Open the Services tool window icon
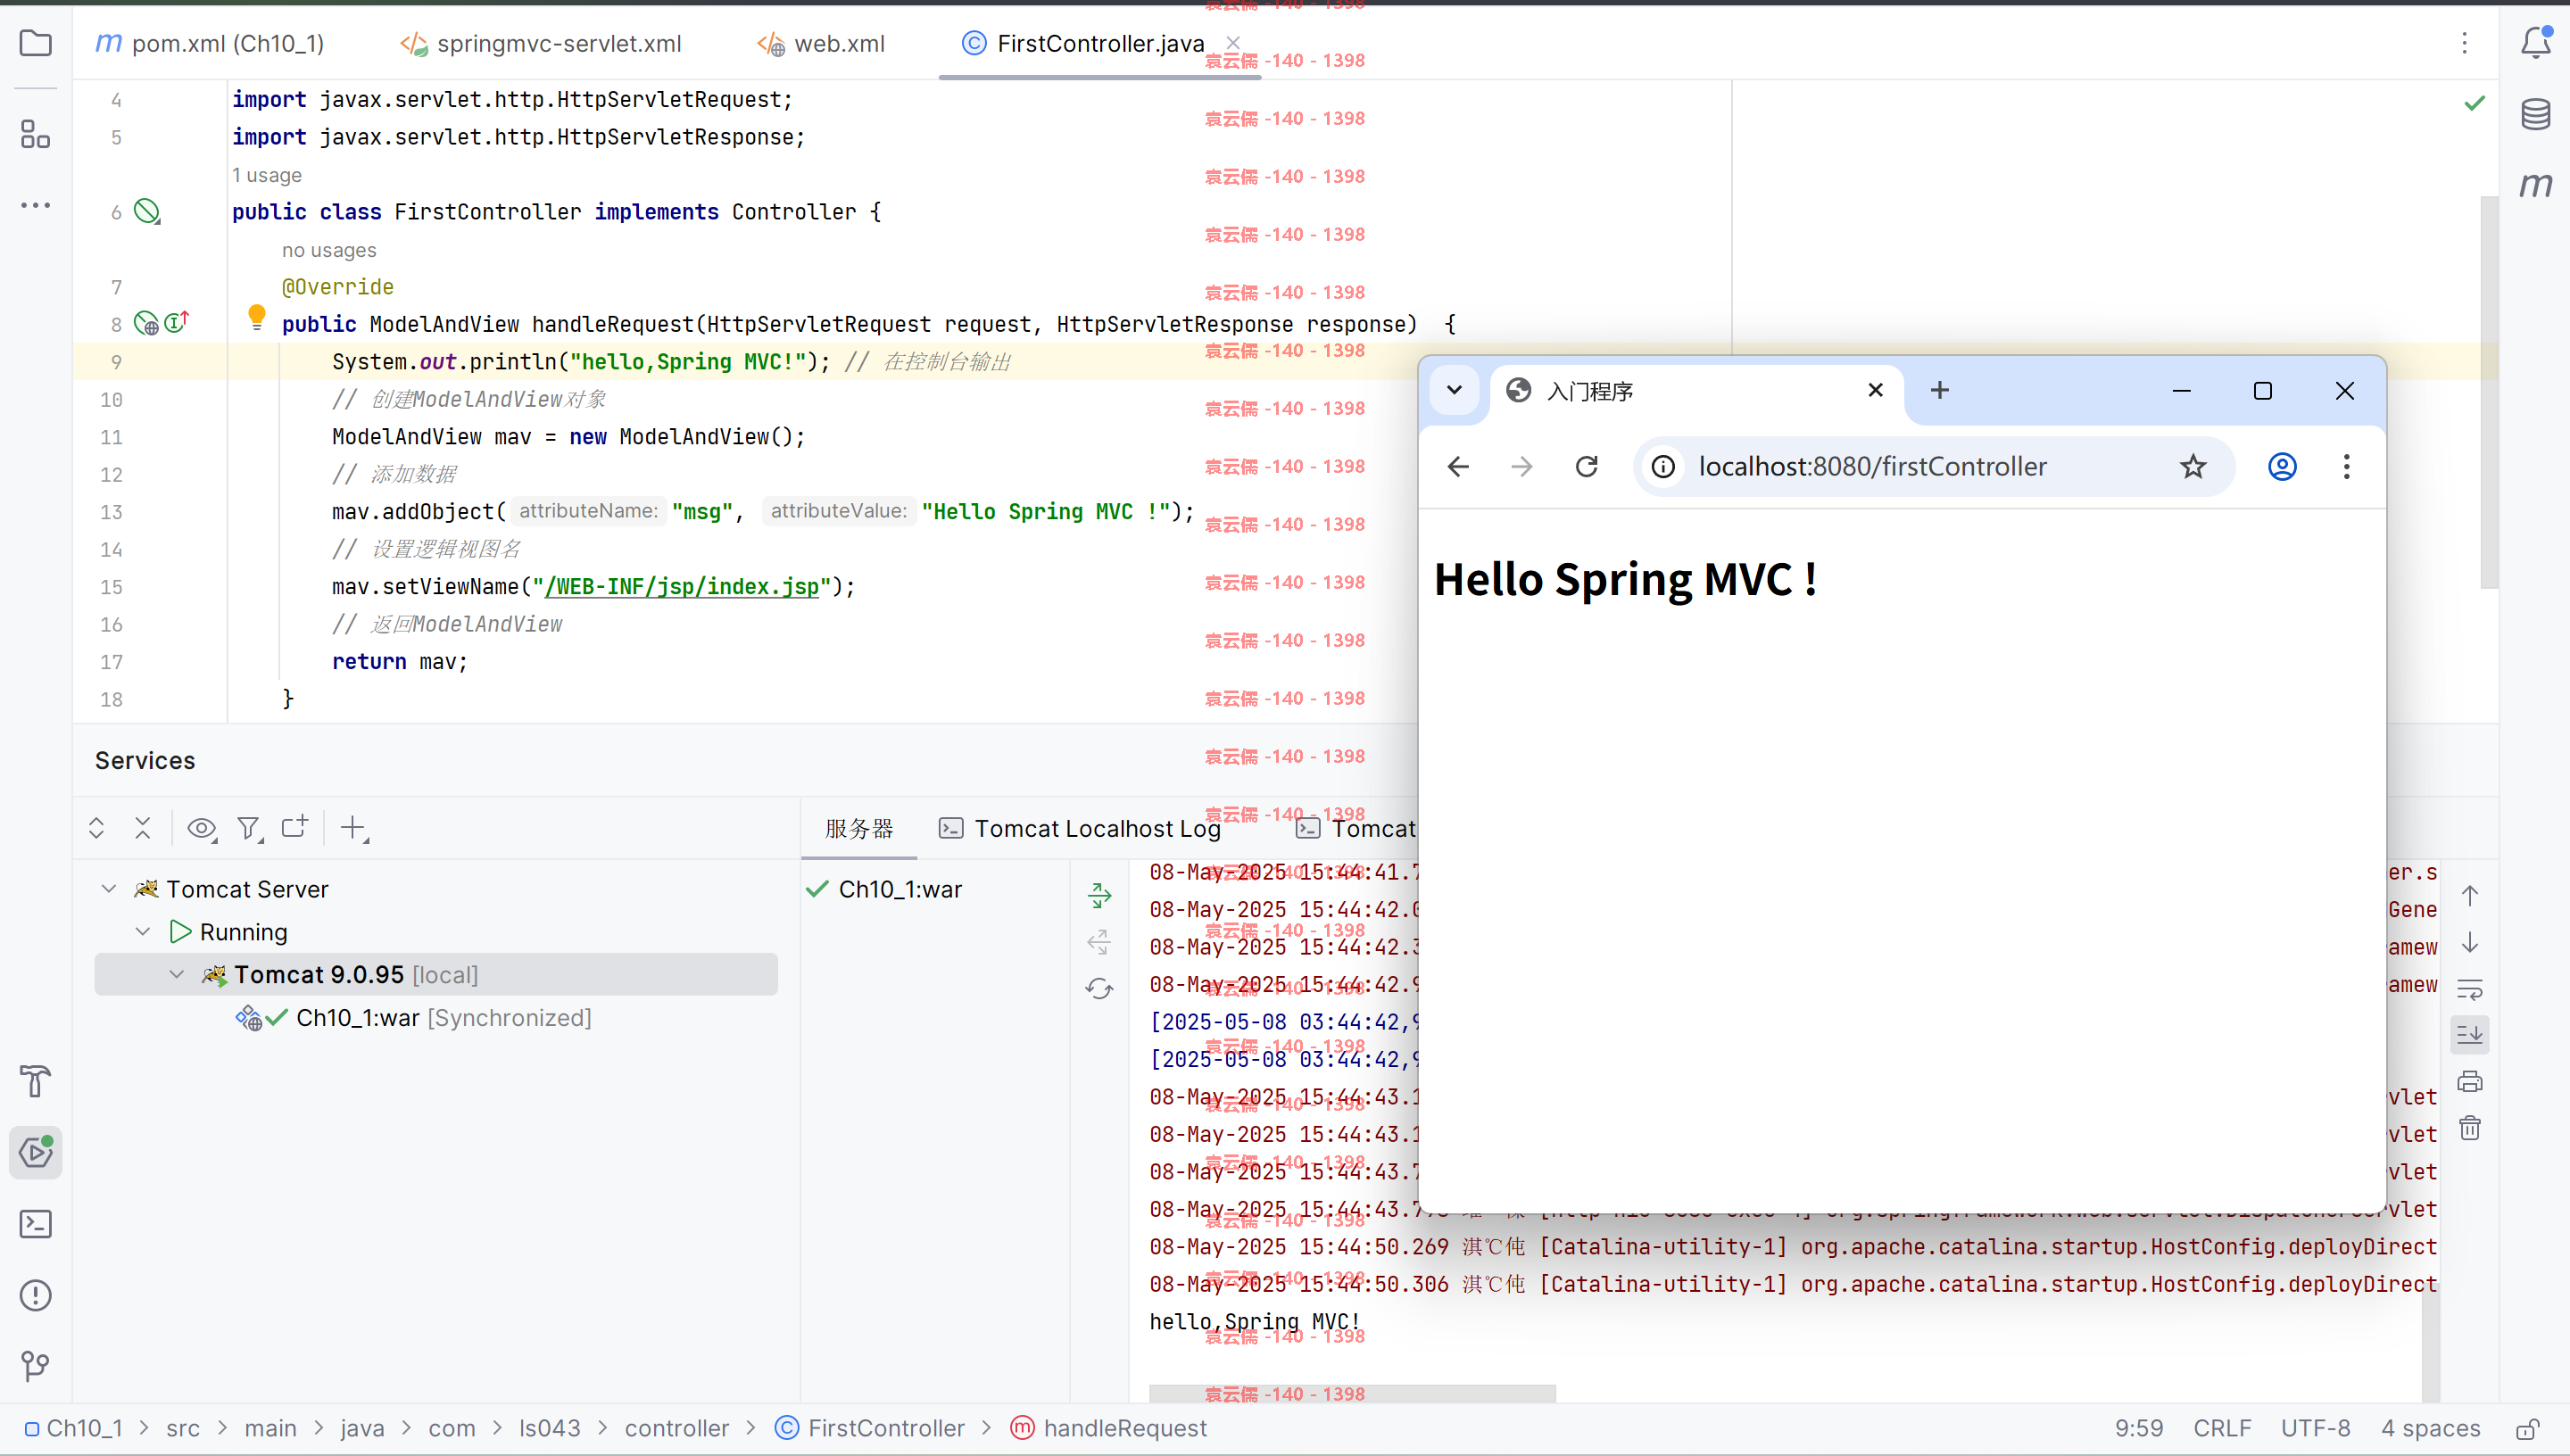 tap(36, 1152)
